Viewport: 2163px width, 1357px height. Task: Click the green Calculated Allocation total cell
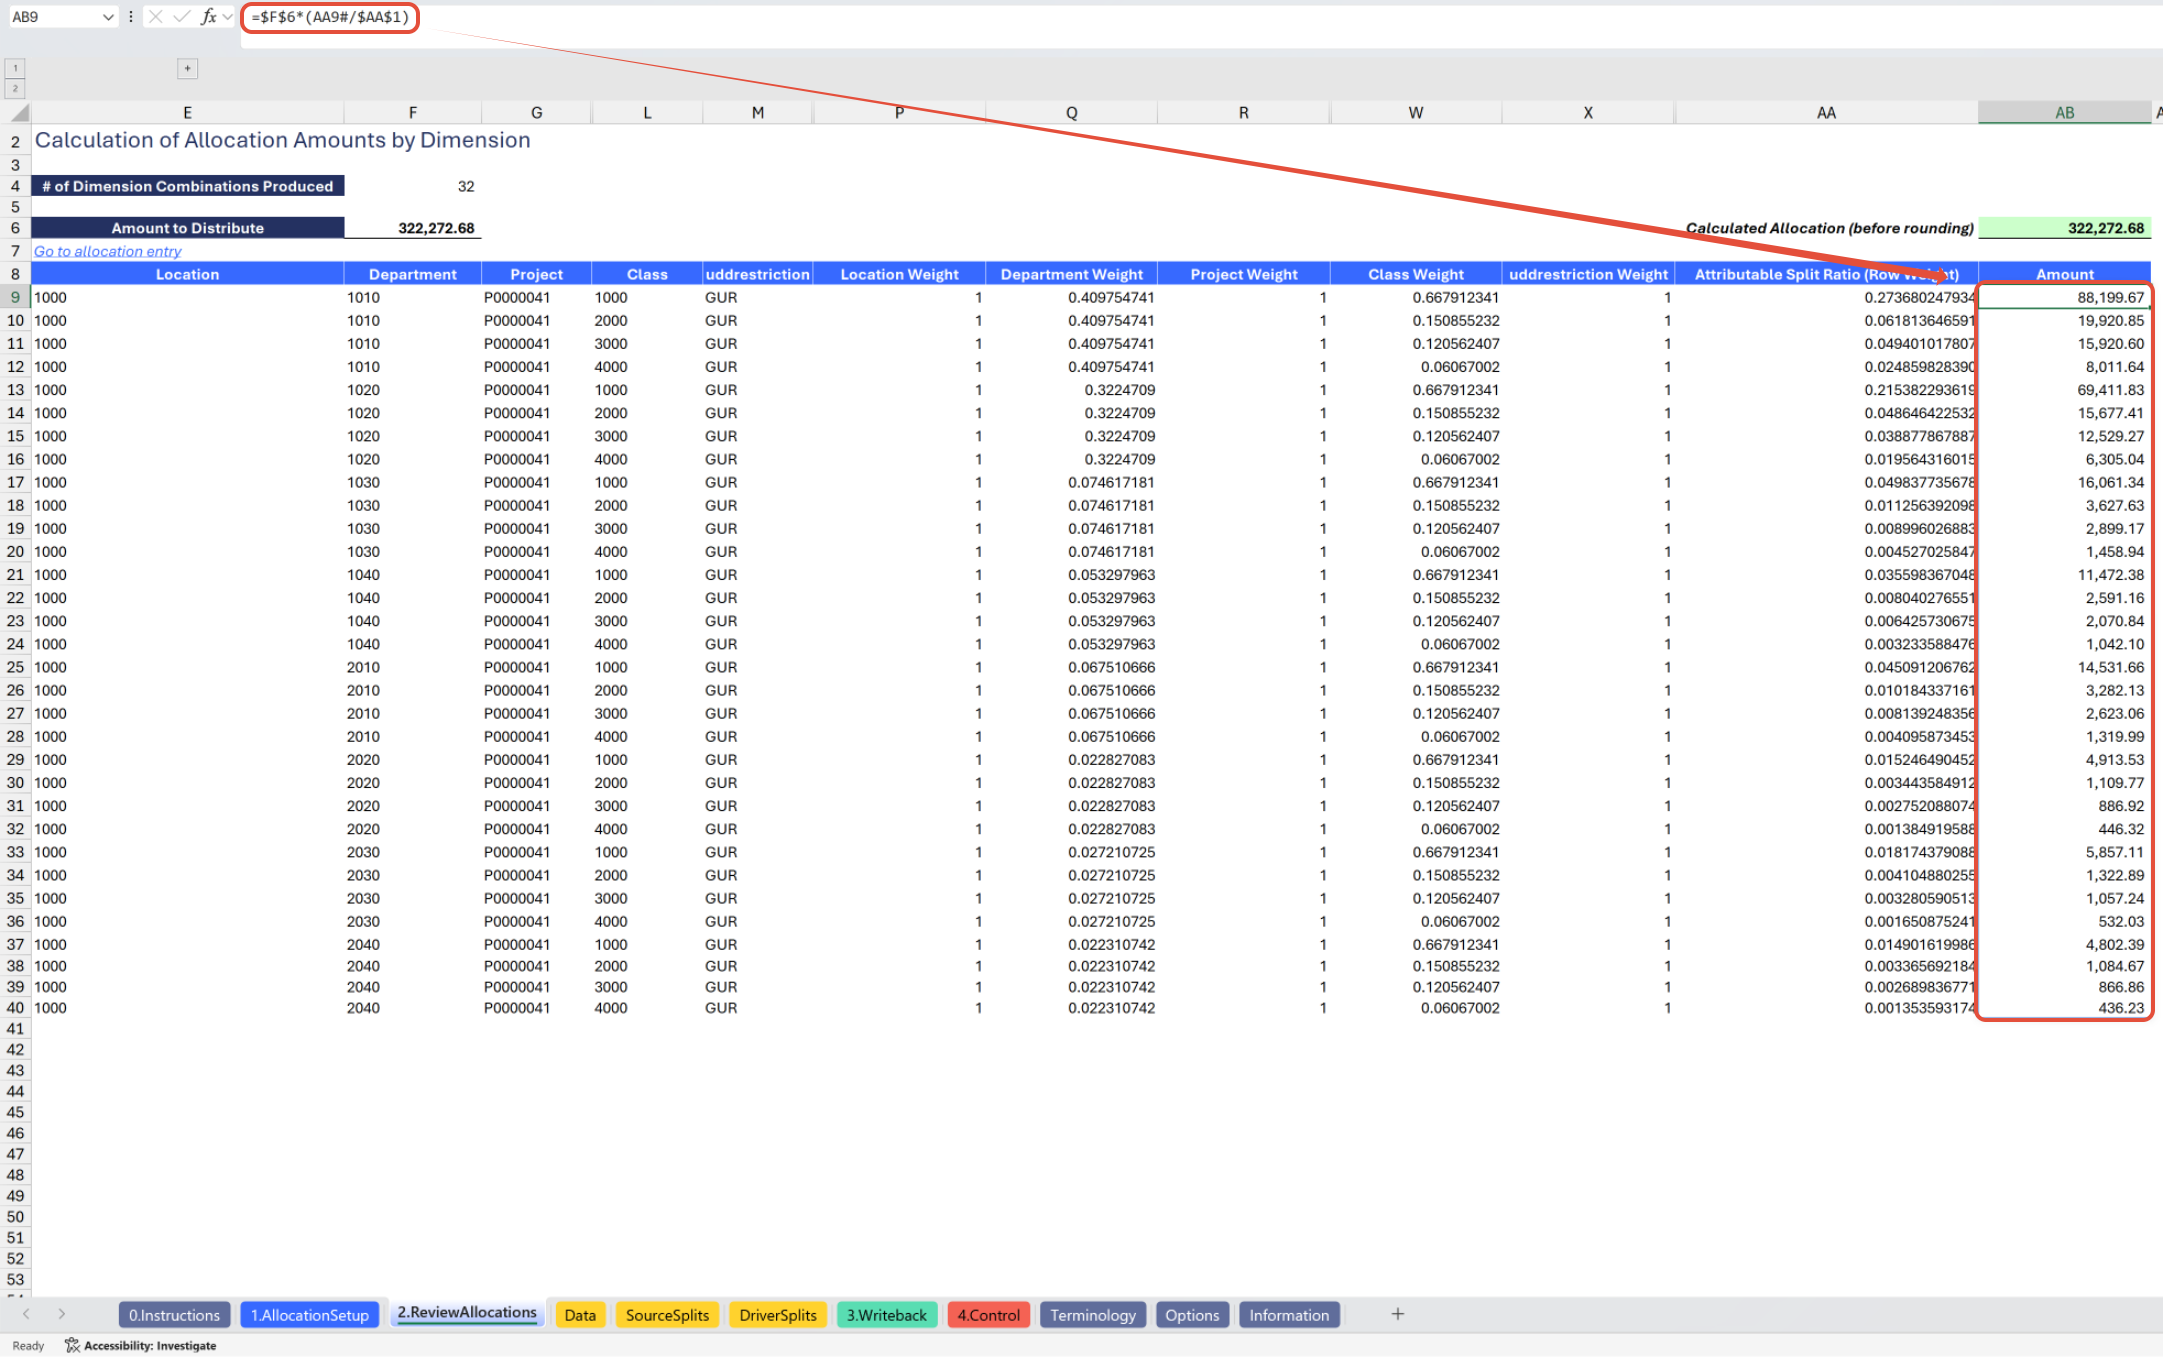(2064, 228)
